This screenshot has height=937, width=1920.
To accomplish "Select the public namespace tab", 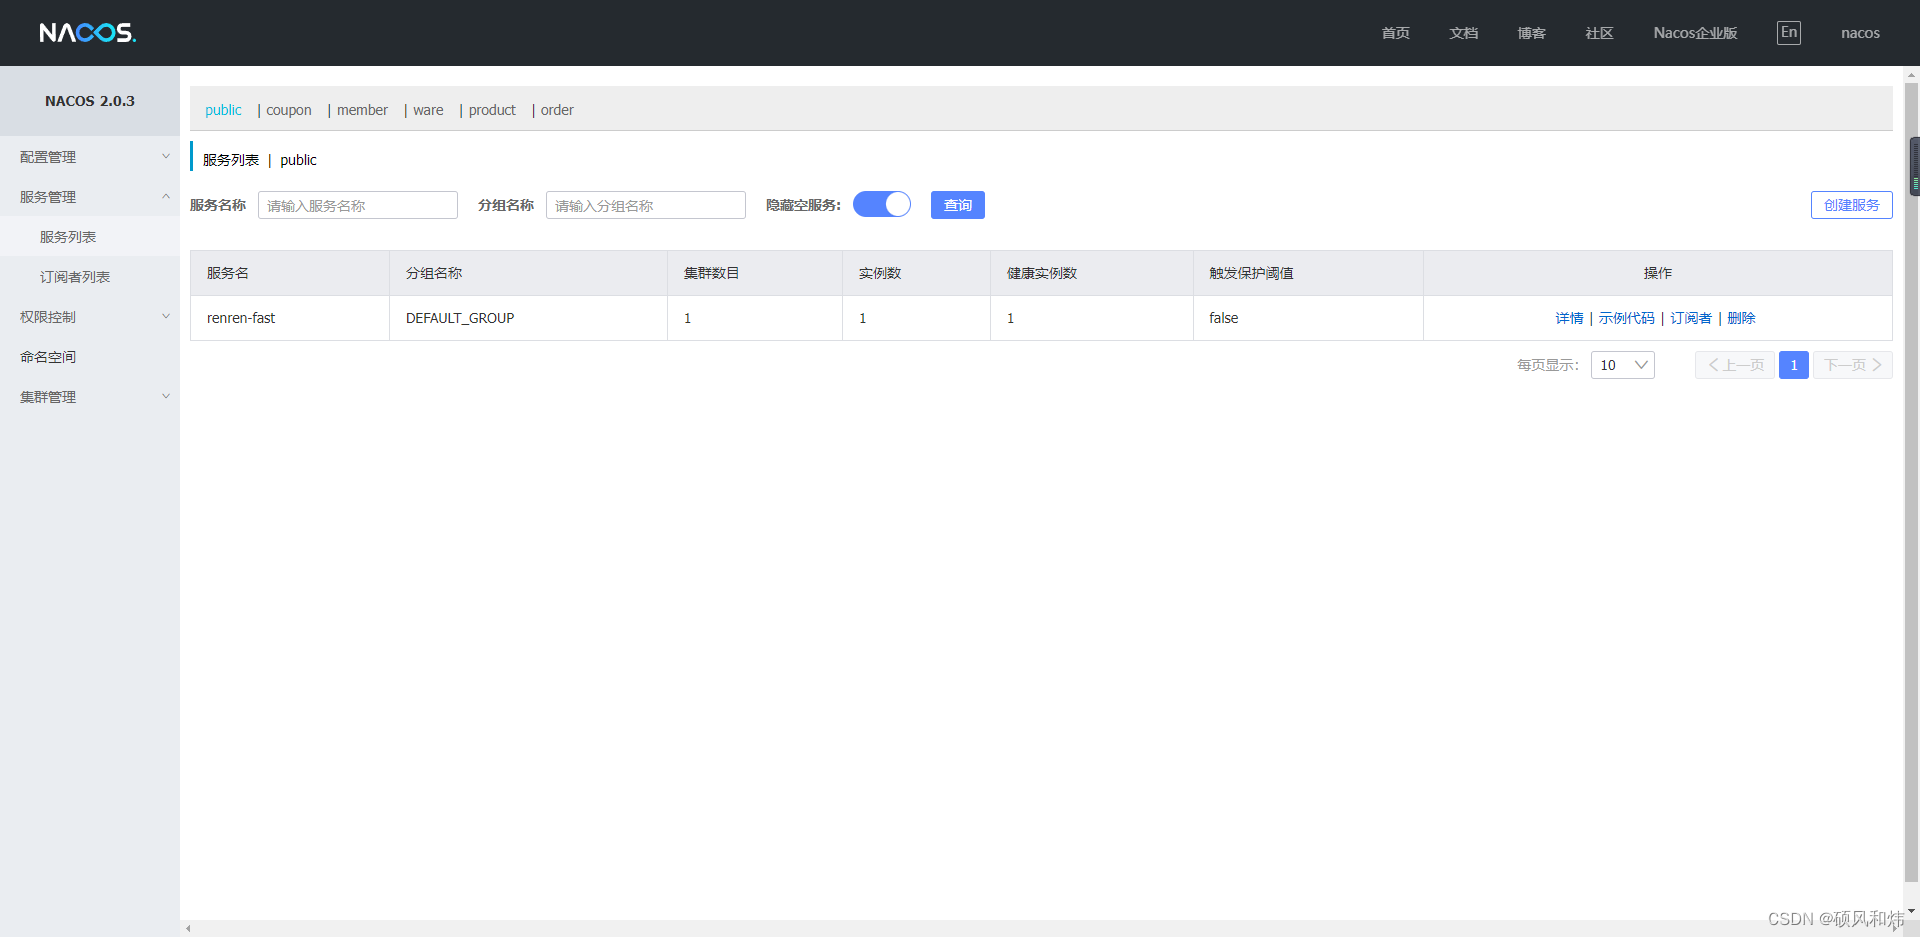I will point(223,110).
